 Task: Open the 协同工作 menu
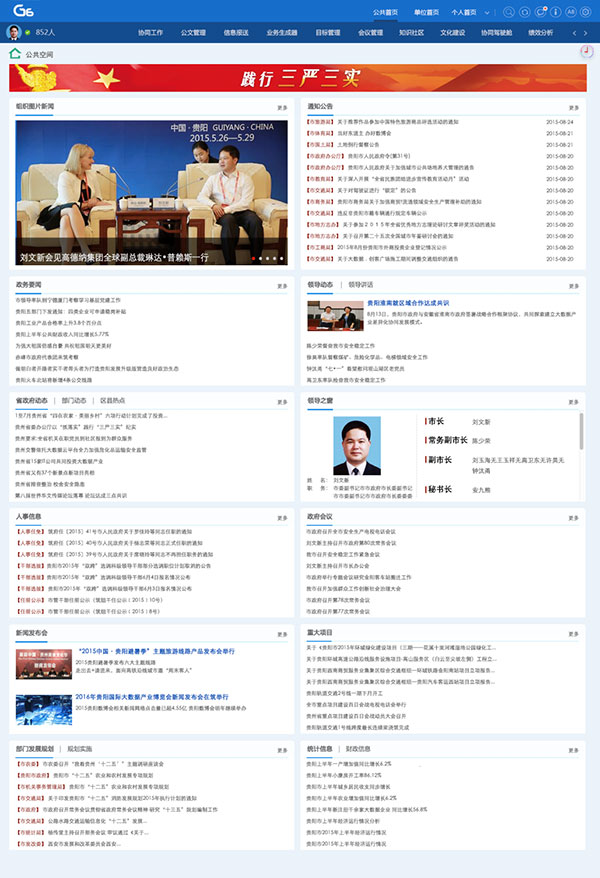point(151,32)
